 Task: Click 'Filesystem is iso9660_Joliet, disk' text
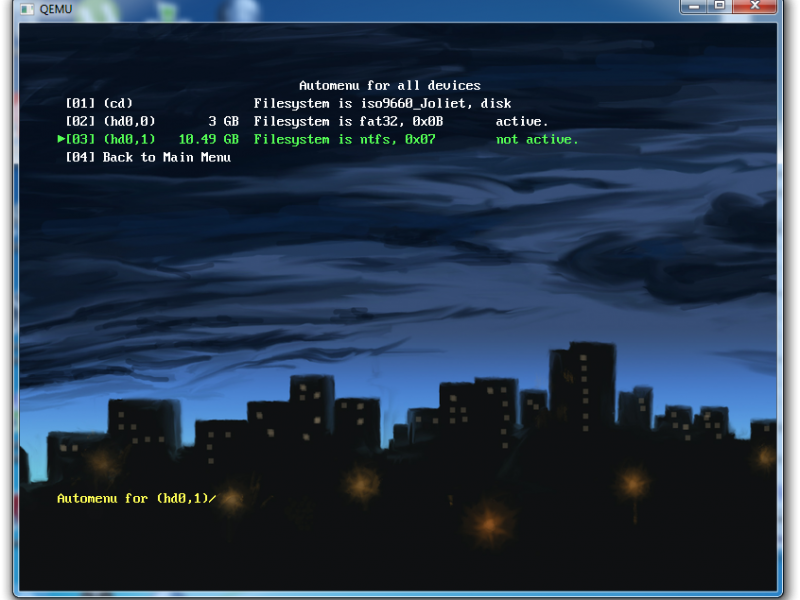point(383,104)
